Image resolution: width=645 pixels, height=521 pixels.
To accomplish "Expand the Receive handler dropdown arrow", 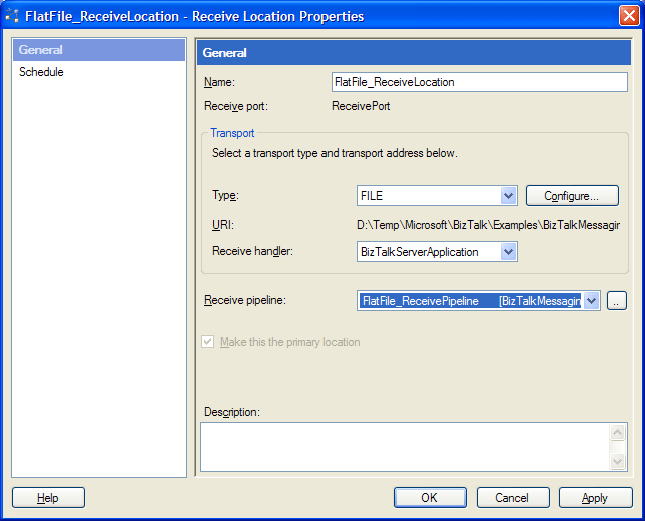I will [509, 252].
